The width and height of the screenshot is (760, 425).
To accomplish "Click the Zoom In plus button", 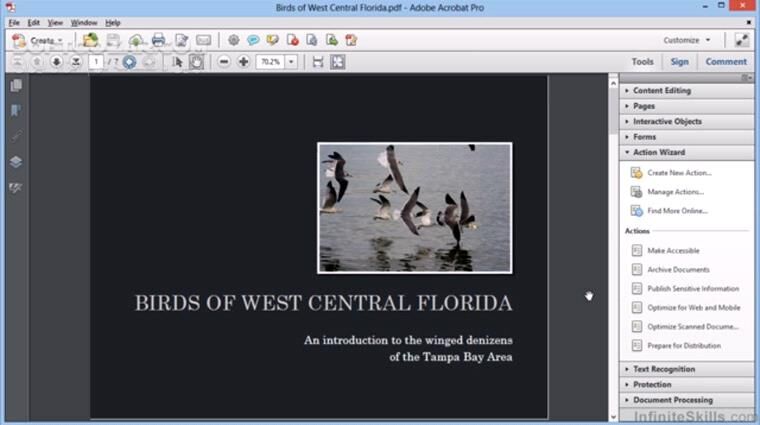I will point(244,62).
